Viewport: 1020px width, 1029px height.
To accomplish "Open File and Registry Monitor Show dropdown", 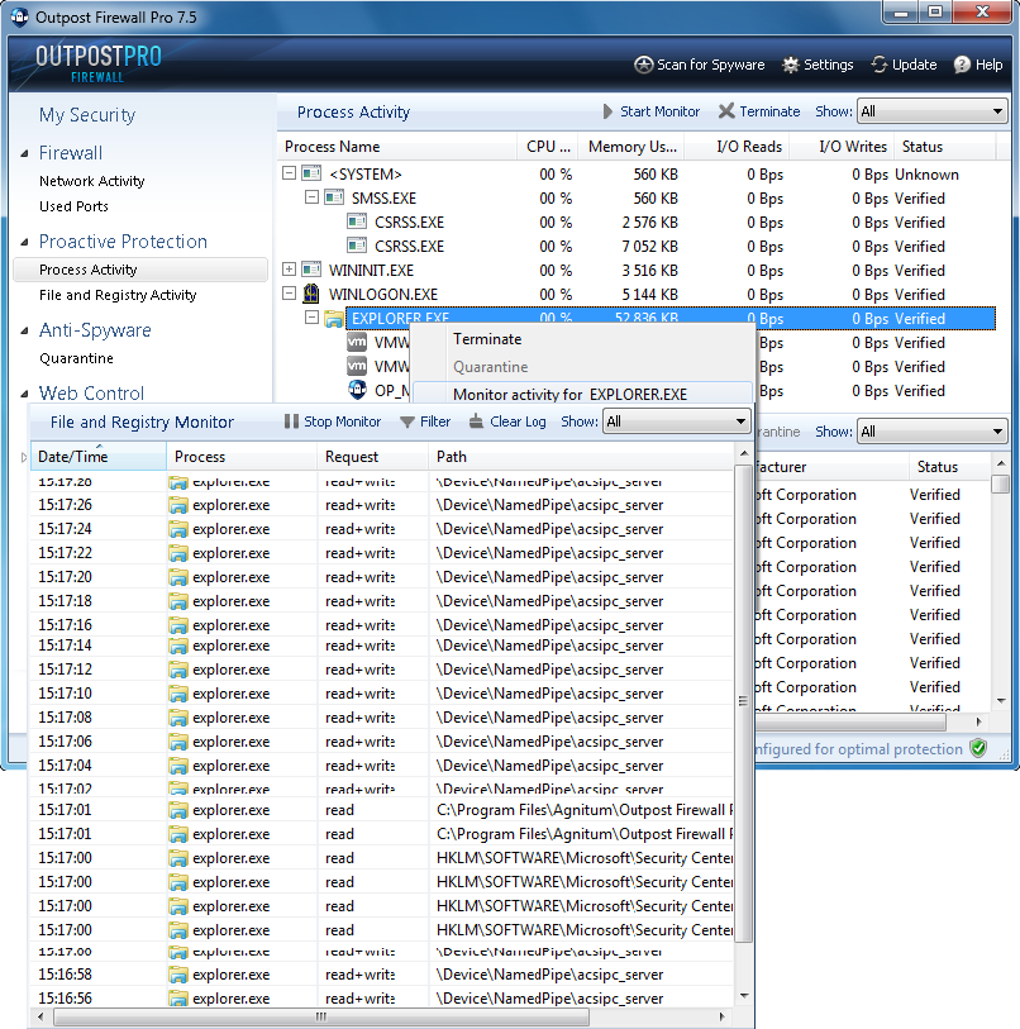I will (x=677, y=421).
